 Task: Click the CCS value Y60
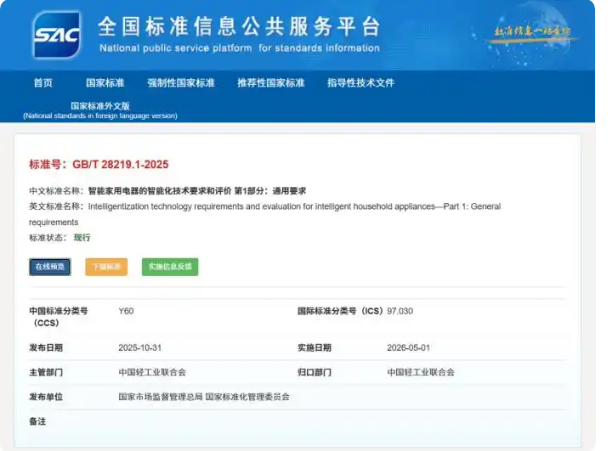(x=126, y=311)
